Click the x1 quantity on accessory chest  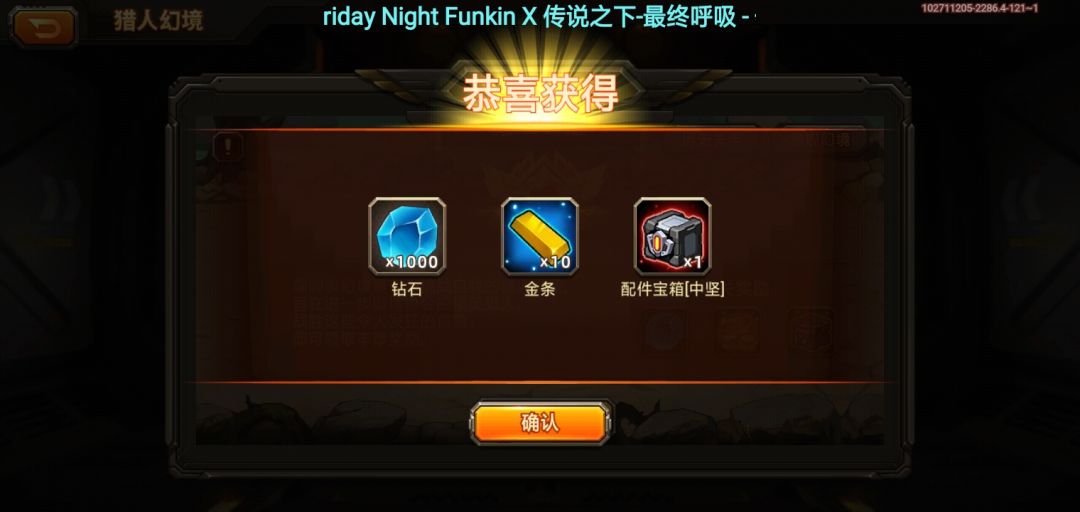click(692, 262)
